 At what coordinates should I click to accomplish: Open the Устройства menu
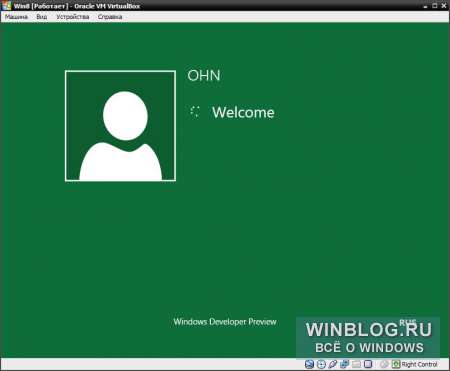73,17
